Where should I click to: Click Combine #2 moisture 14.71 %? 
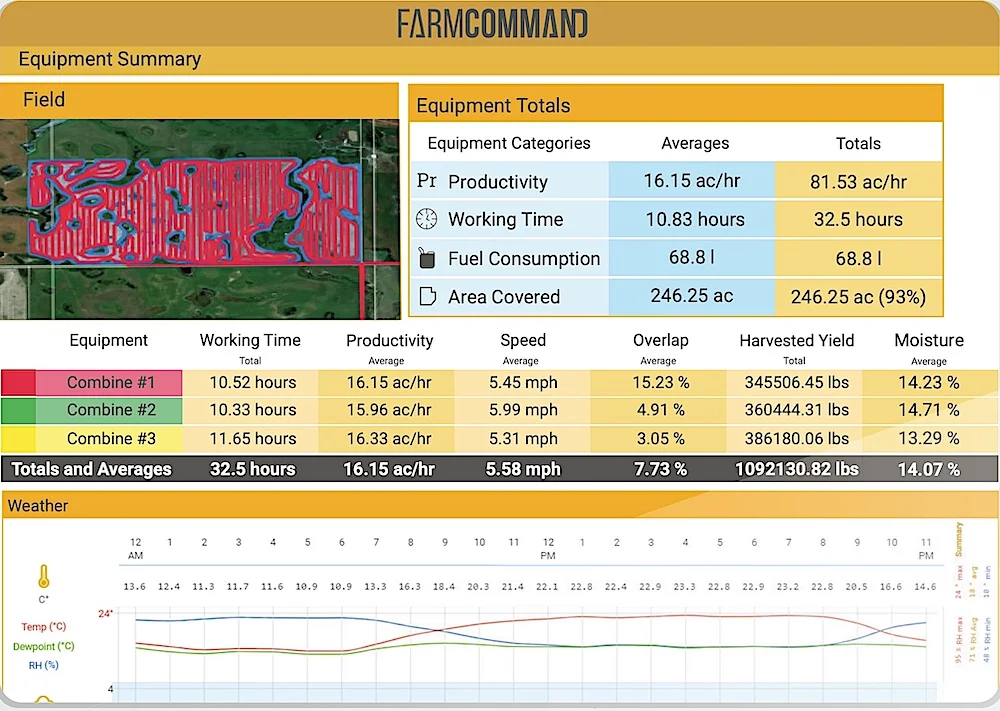click(929, 410)
